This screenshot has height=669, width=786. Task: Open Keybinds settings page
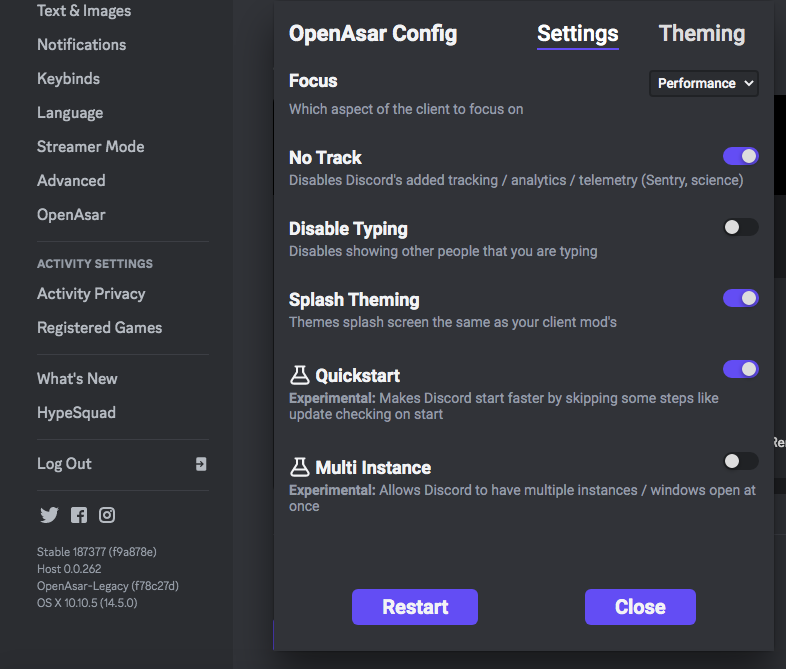68,79
